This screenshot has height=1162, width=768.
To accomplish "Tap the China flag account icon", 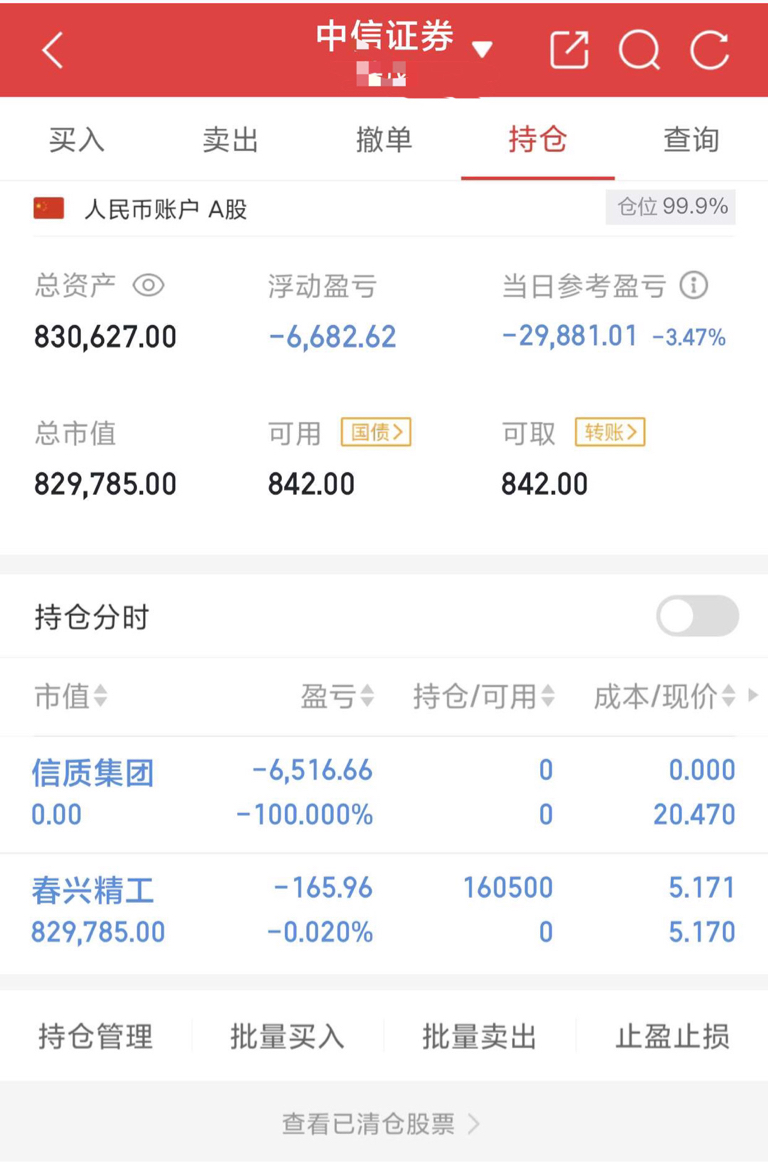I will 49,208.
